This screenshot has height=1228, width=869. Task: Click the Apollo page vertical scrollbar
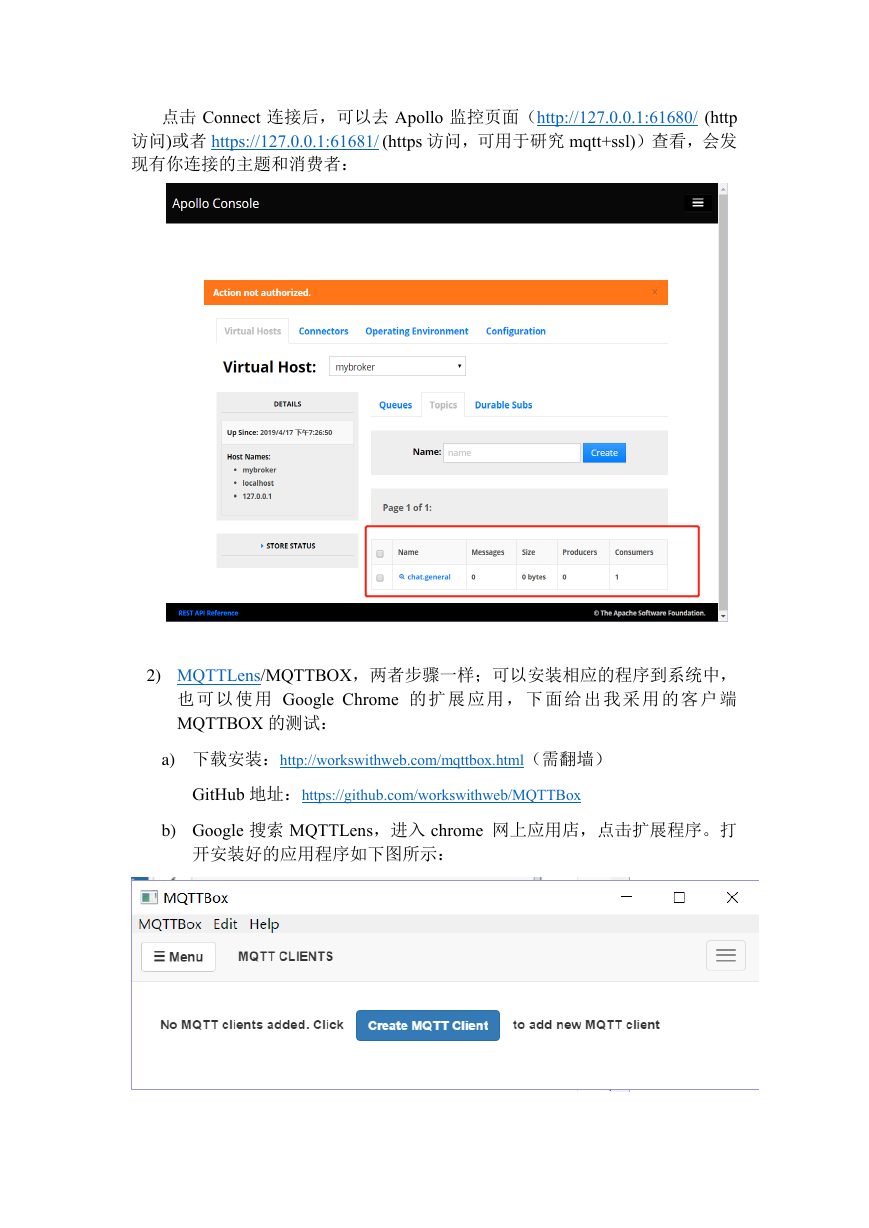pyautogui.click(x=723, y=403)
